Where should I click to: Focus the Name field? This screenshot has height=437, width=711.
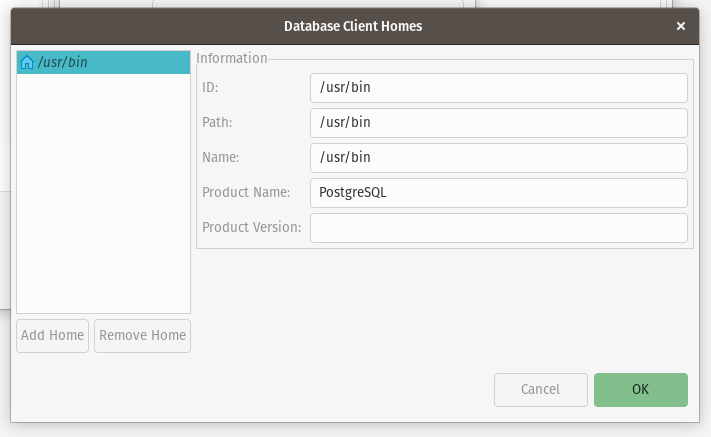[499, 158]
